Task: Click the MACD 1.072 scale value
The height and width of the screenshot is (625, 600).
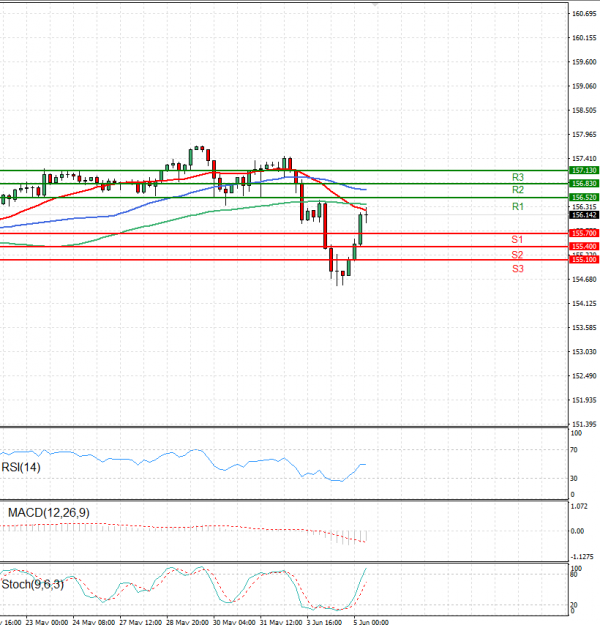Action: [579, 507]
